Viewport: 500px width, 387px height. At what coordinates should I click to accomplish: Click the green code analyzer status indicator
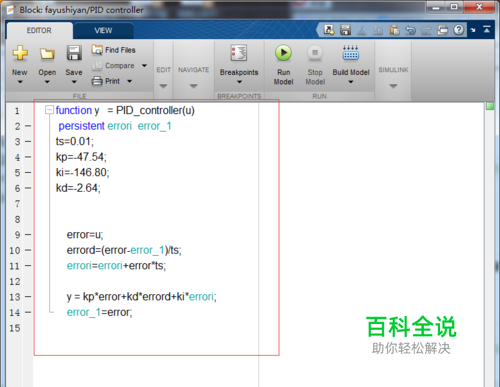click(x=490, y=106)
